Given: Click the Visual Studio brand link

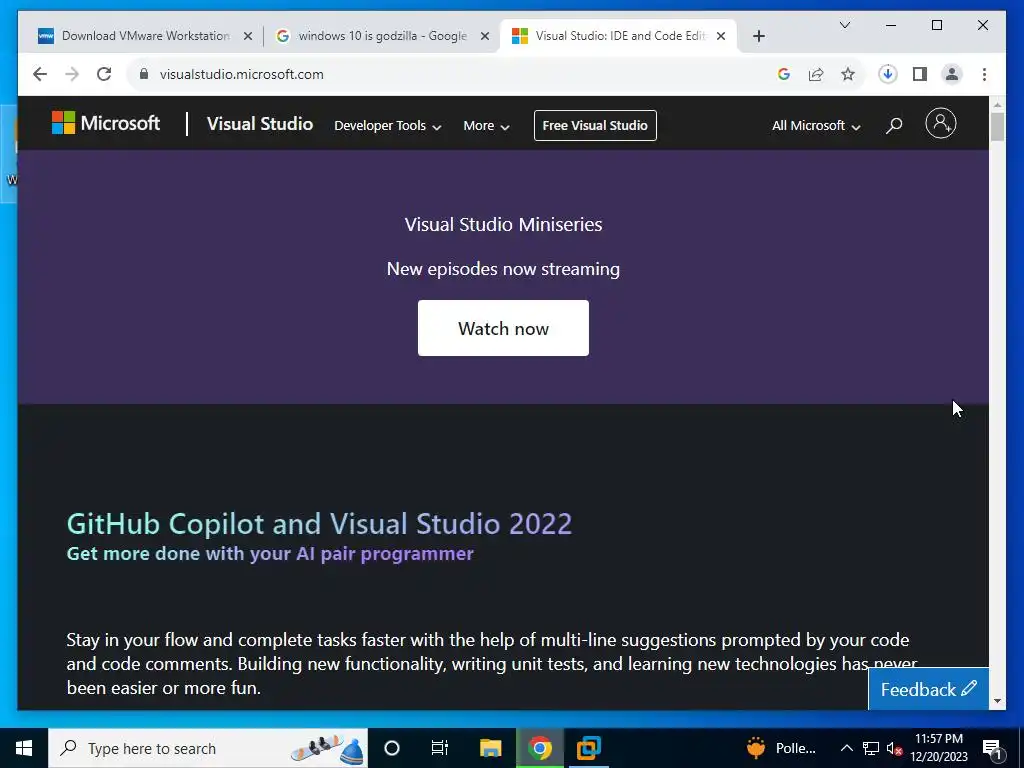Looking at the screenshot, I should pyautogui.click(x=260, y=124).
